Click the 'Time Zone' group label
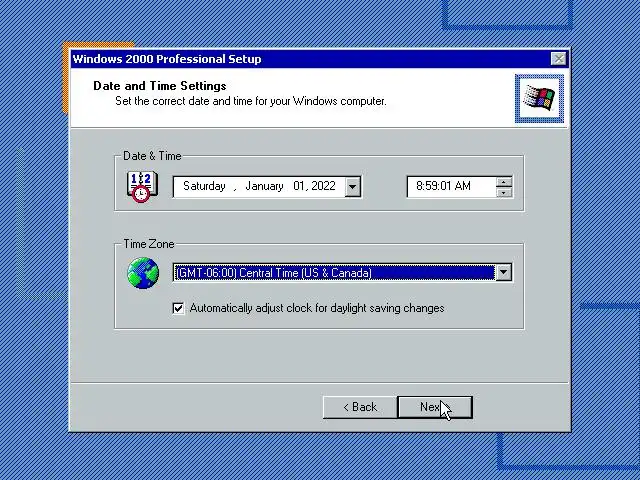 coord(149,244)
